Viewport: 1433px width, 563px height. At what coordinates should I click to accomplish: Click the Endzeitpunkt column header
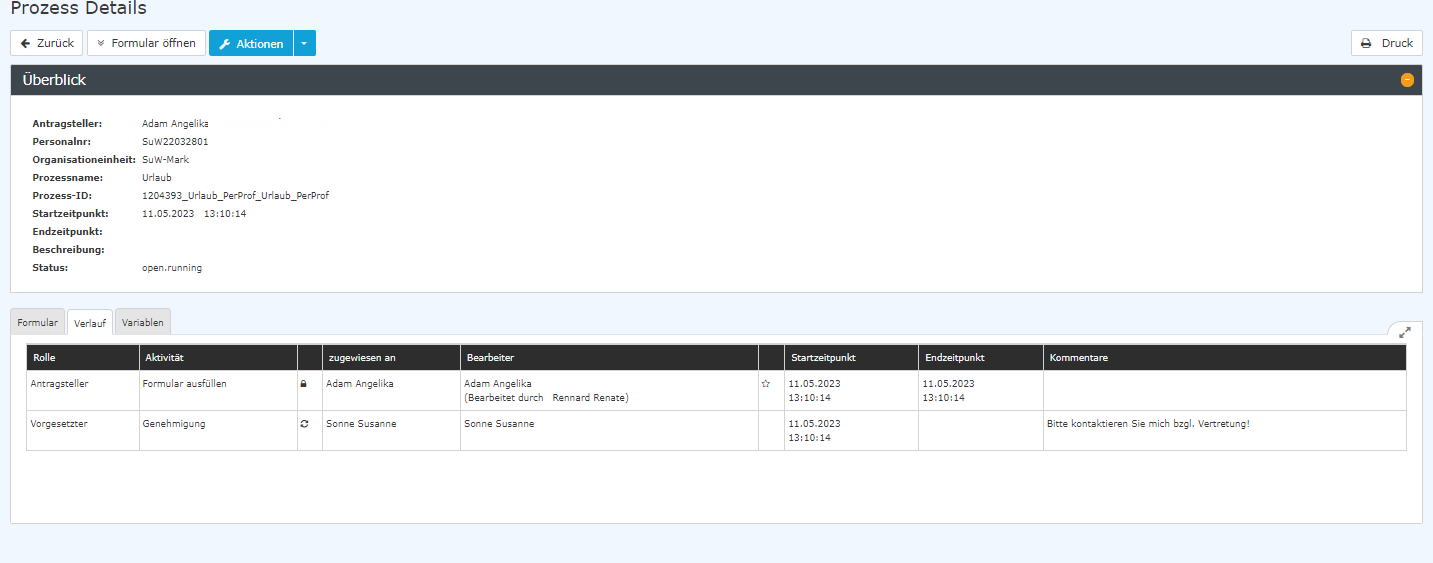click(x=955, y=358)
